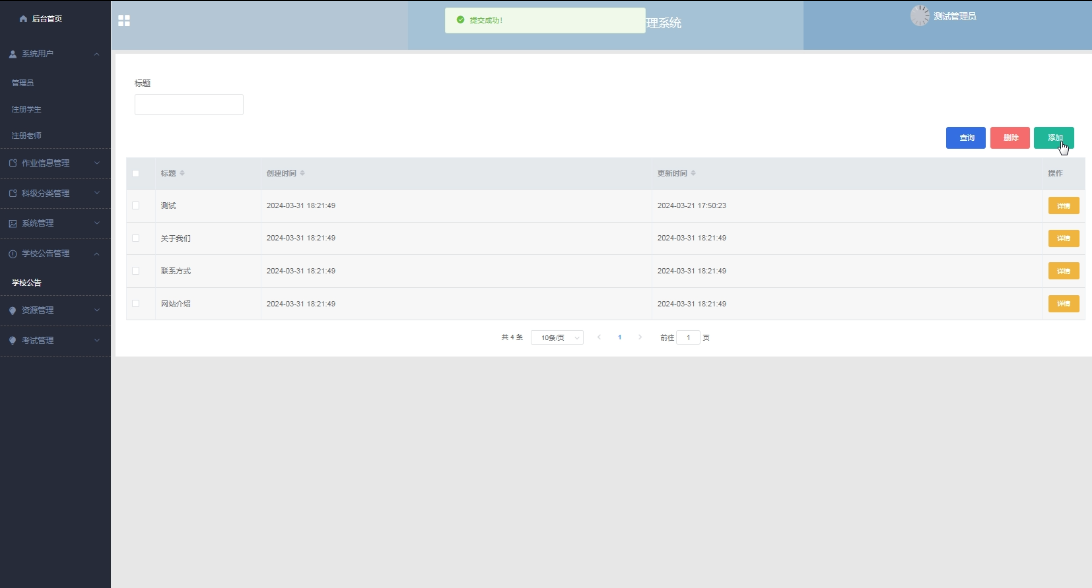Screen dimensions: 1092x588
Task: Click the 系统管理 menu icon
Action: coord(13,224)
